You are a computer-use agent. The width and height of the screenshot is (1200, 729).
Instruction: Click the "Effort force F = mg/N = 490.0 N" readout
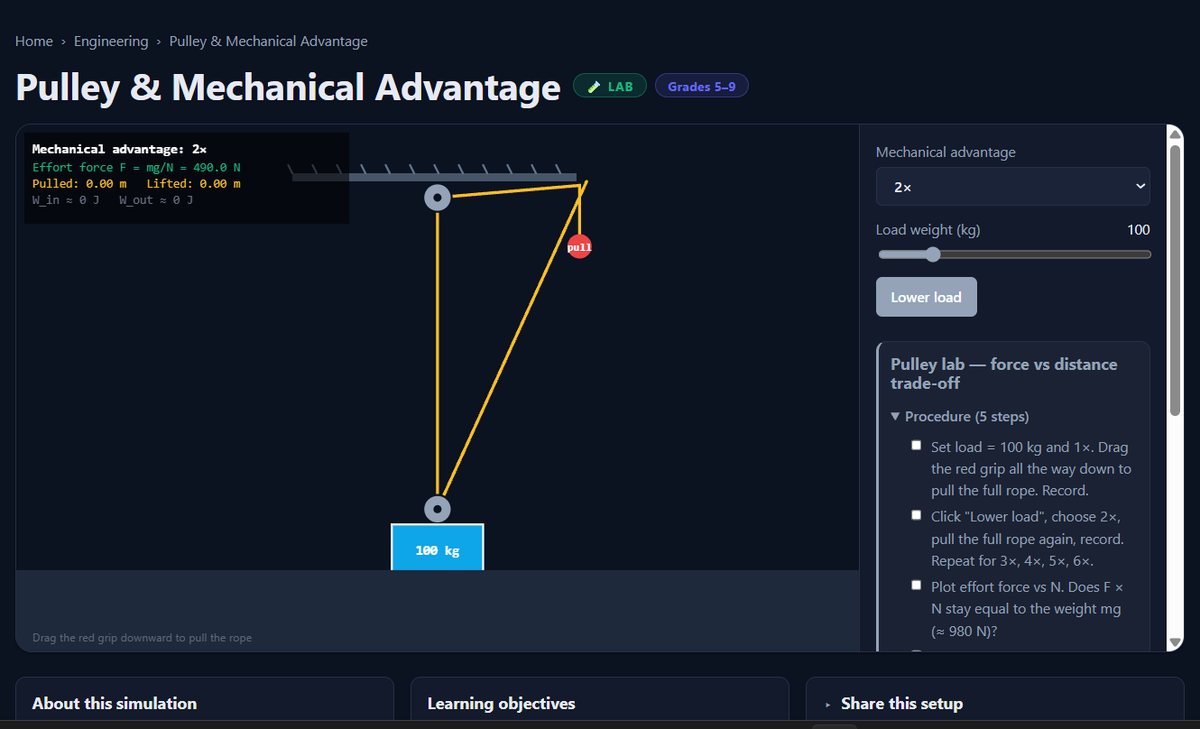(137, 167)
